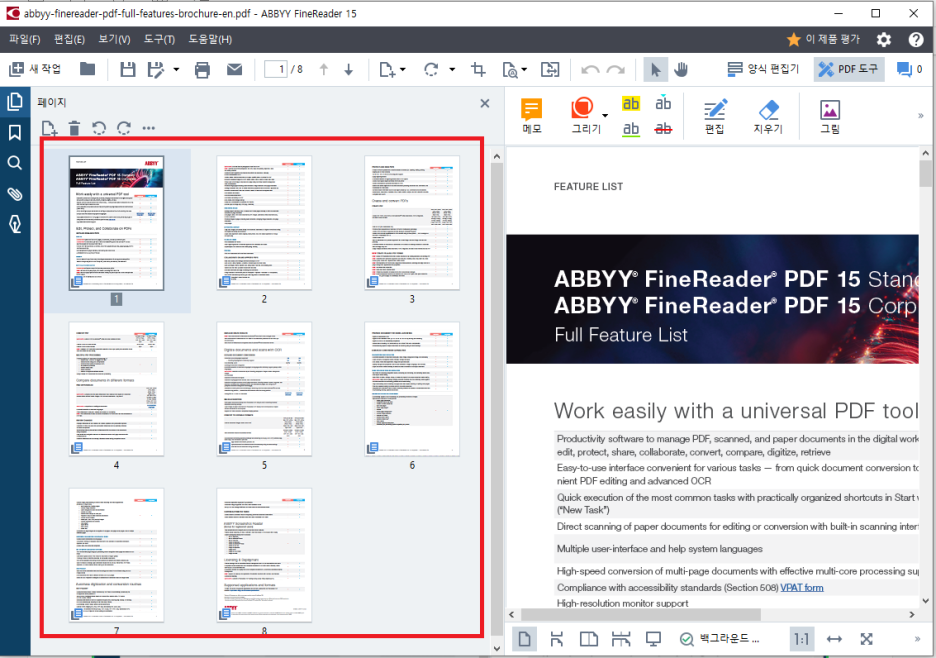Expand the Draw tool dropdown arrow
This screenshot has width=936, height=658.
click(605, 115)
